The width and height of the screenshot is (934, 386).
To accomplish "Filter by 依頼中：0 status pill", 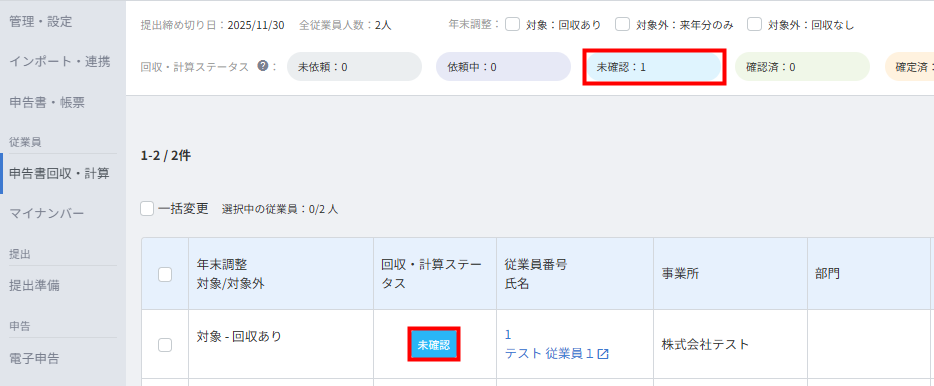I will (x=503, y=67).
